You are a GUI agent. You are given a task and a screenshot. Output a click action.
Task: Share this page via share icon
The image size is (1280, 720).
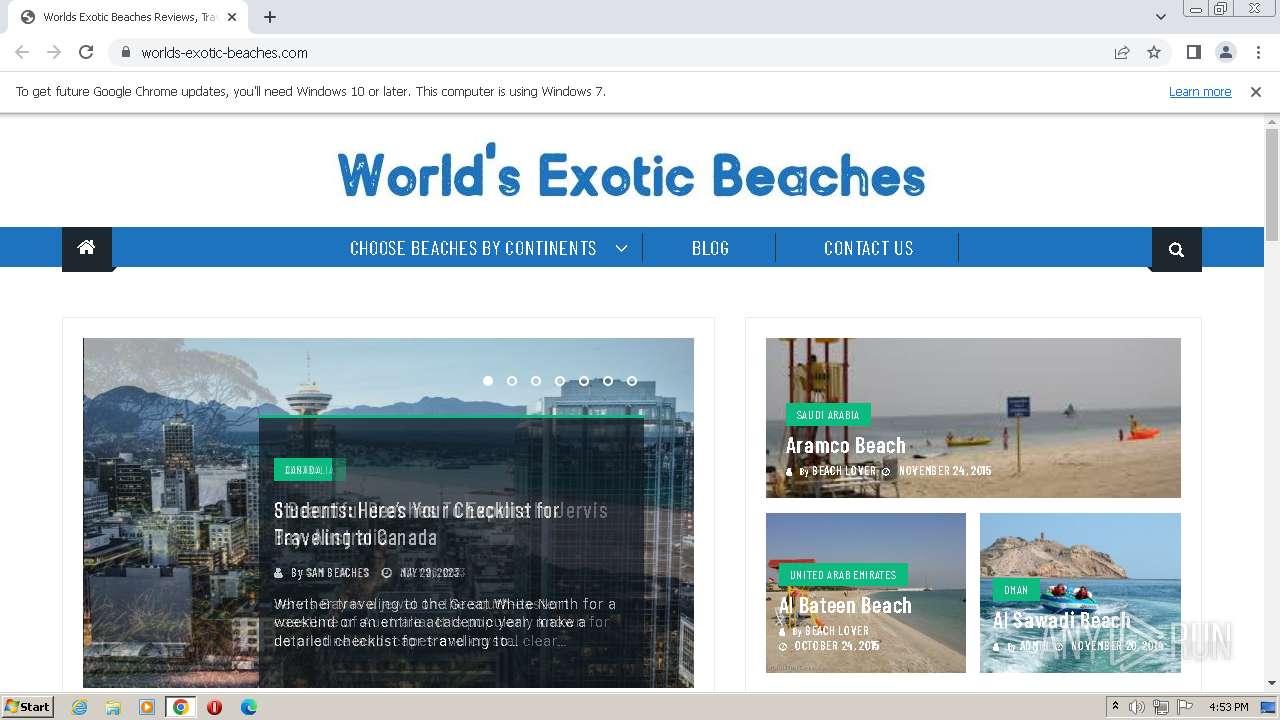(x=1122, y=52)
